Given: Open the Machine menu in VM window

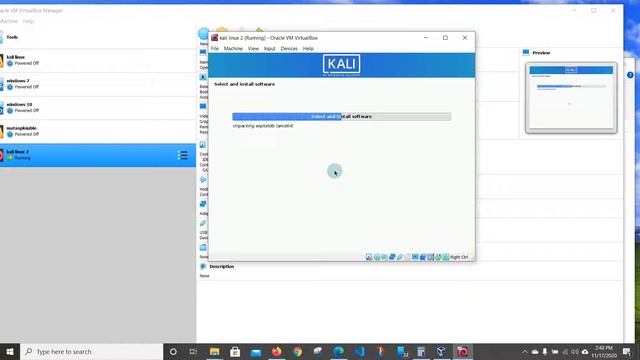Looking at the screenshot, I should click(233, 49).
